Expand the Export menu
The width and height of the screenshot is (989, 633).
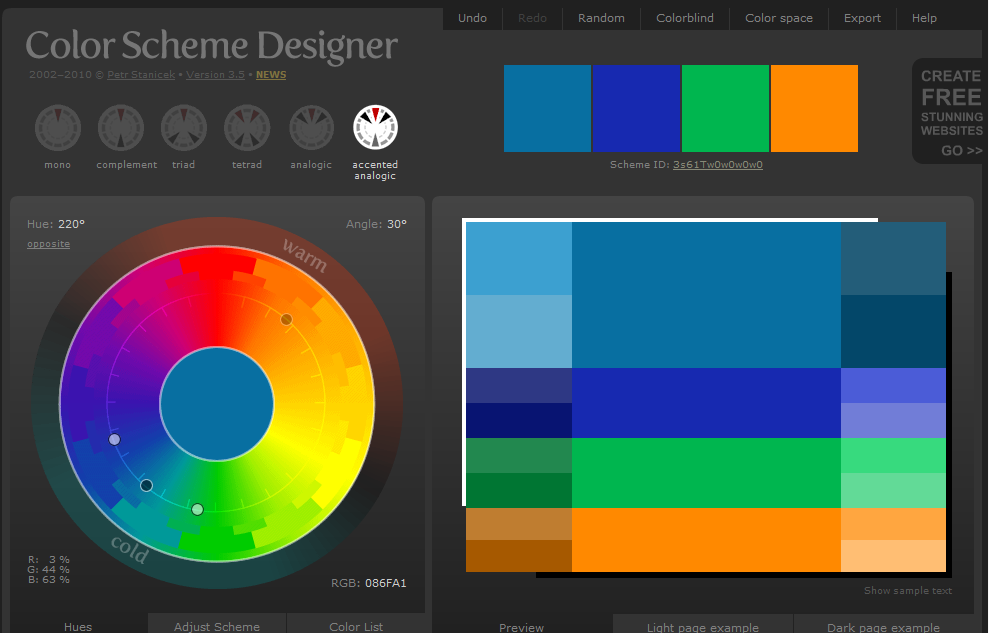tap(862, 18)
